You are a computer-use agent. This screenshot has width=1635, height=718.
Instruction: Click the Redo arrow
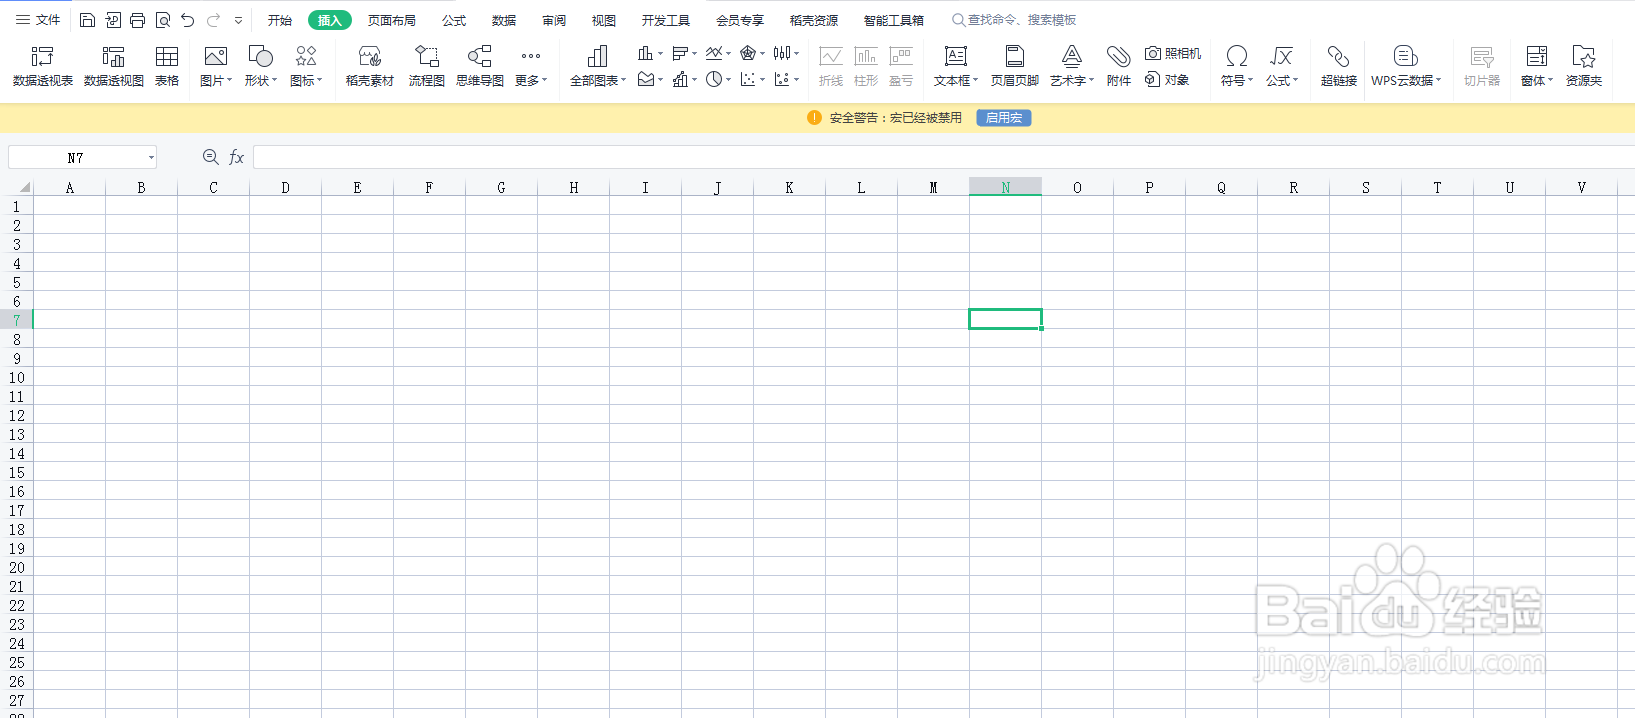coord(213,20)
